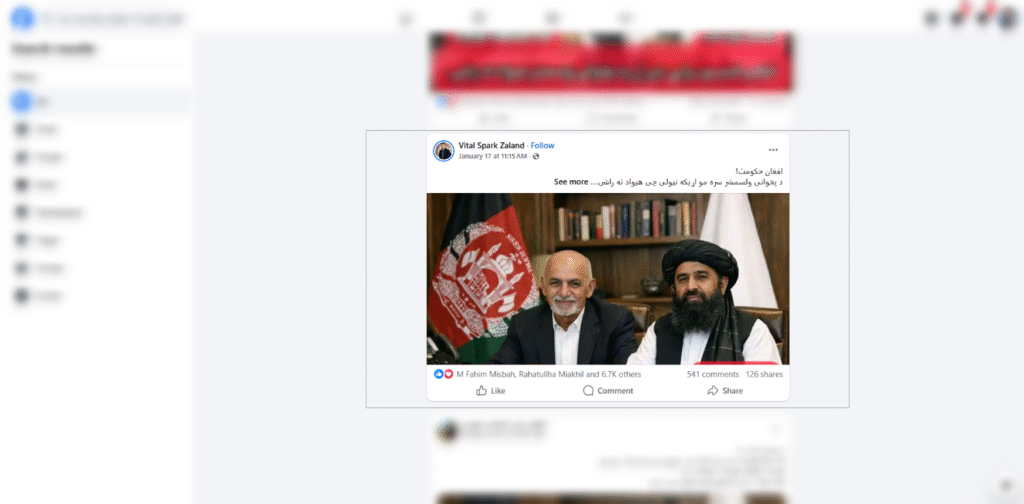The width and height of the screenshot is (1024, 504).
Task: Click the blue thumbs-up reaction icon
Action: [x=438, y=374]
